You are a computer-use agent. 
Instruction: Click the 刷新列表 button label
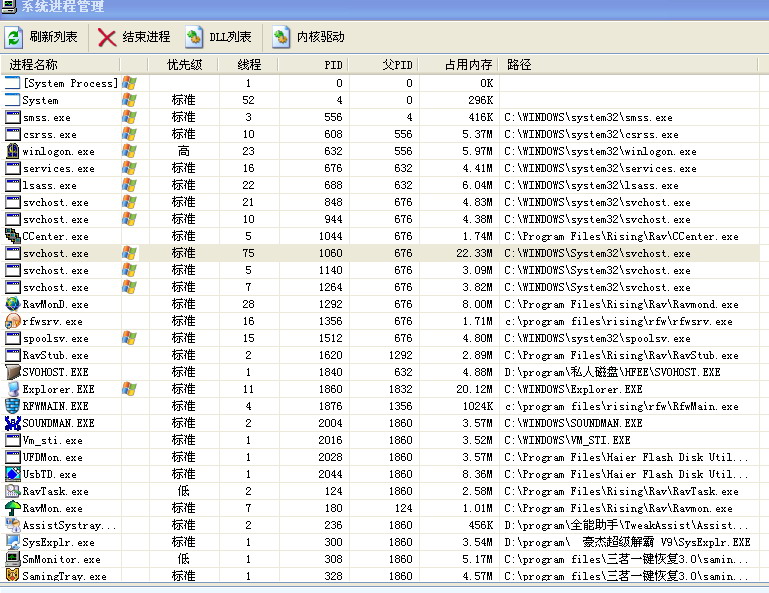(53, 37)
